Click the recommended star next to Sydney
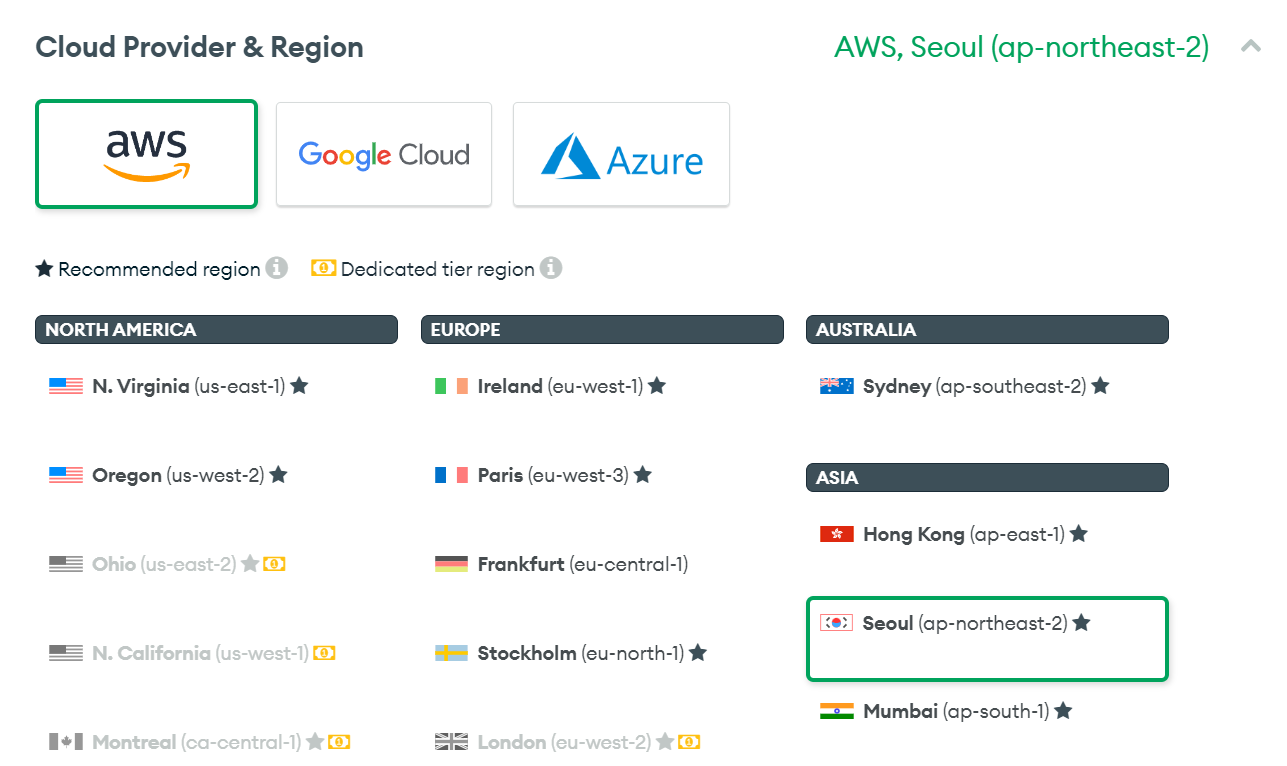This screenshot has width=1287, height=766. click(1100, 386)
